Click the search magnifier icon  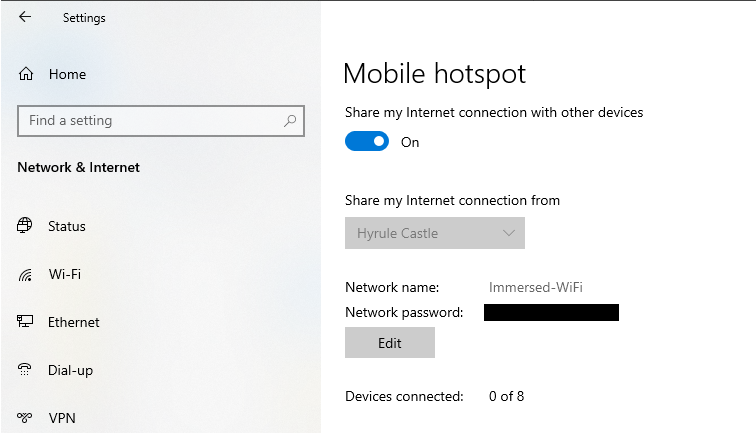pyautogui.click(x=290, y=121)
